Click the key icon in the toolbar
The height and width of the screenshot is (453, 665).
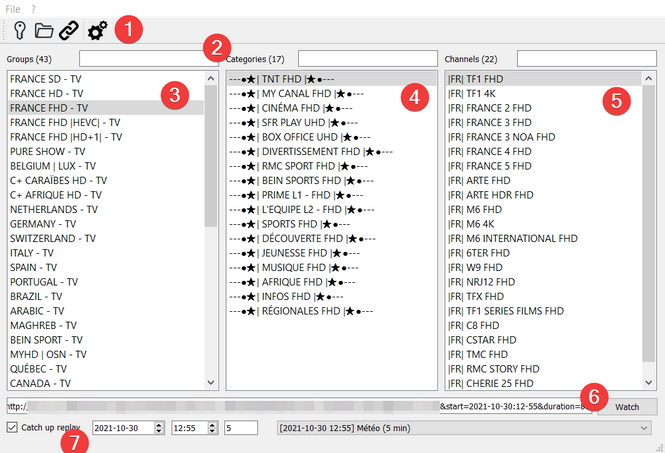click(20, 31)
